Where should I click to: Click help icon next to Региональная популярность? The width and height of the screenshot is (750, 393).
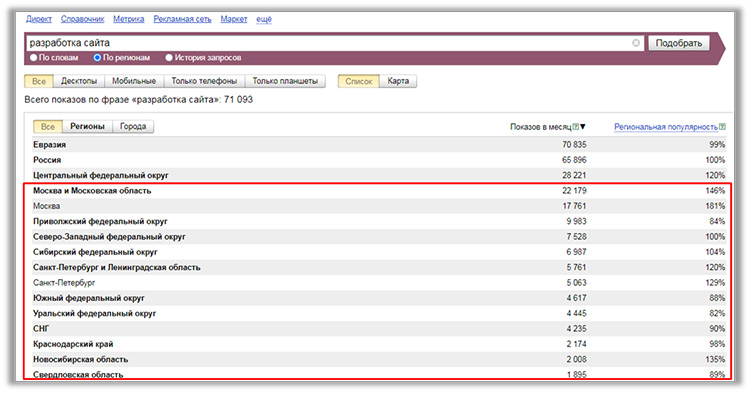pos(722,127)
